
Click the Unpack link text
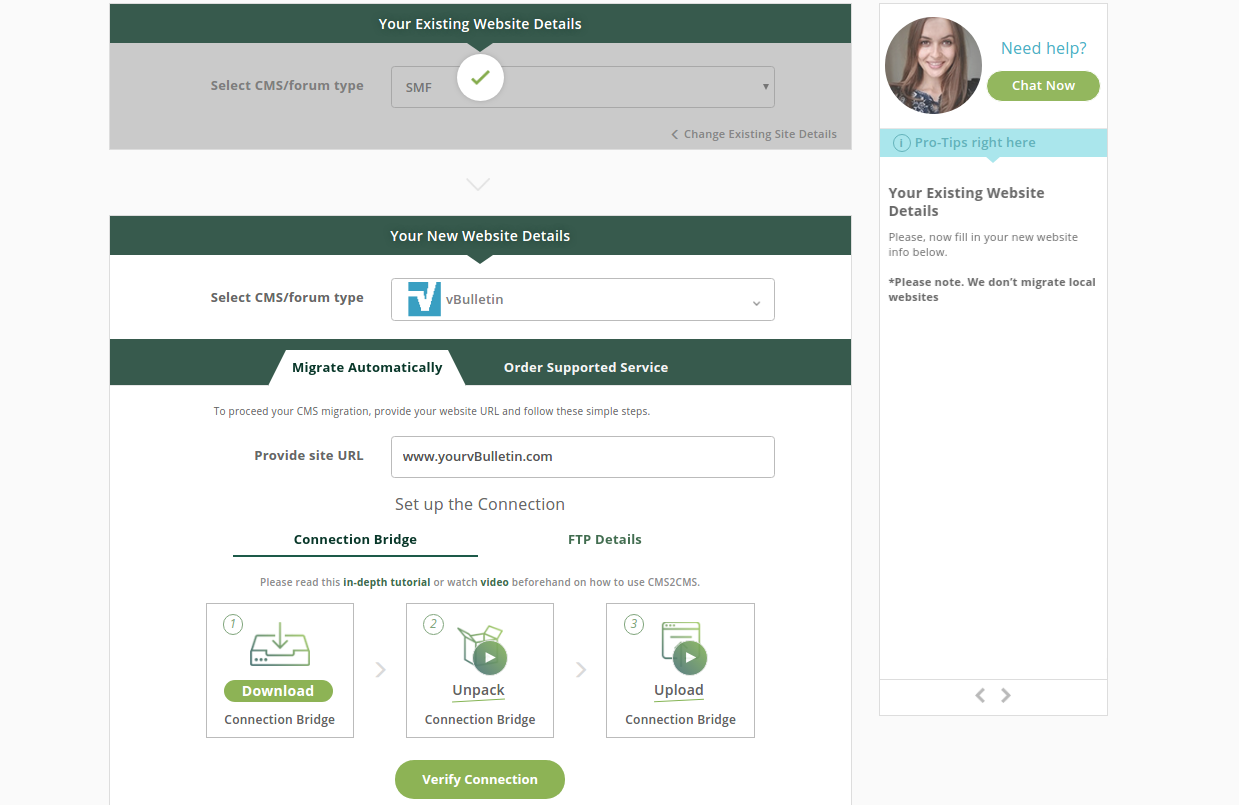pyautogui.click(x=479, y=690)
